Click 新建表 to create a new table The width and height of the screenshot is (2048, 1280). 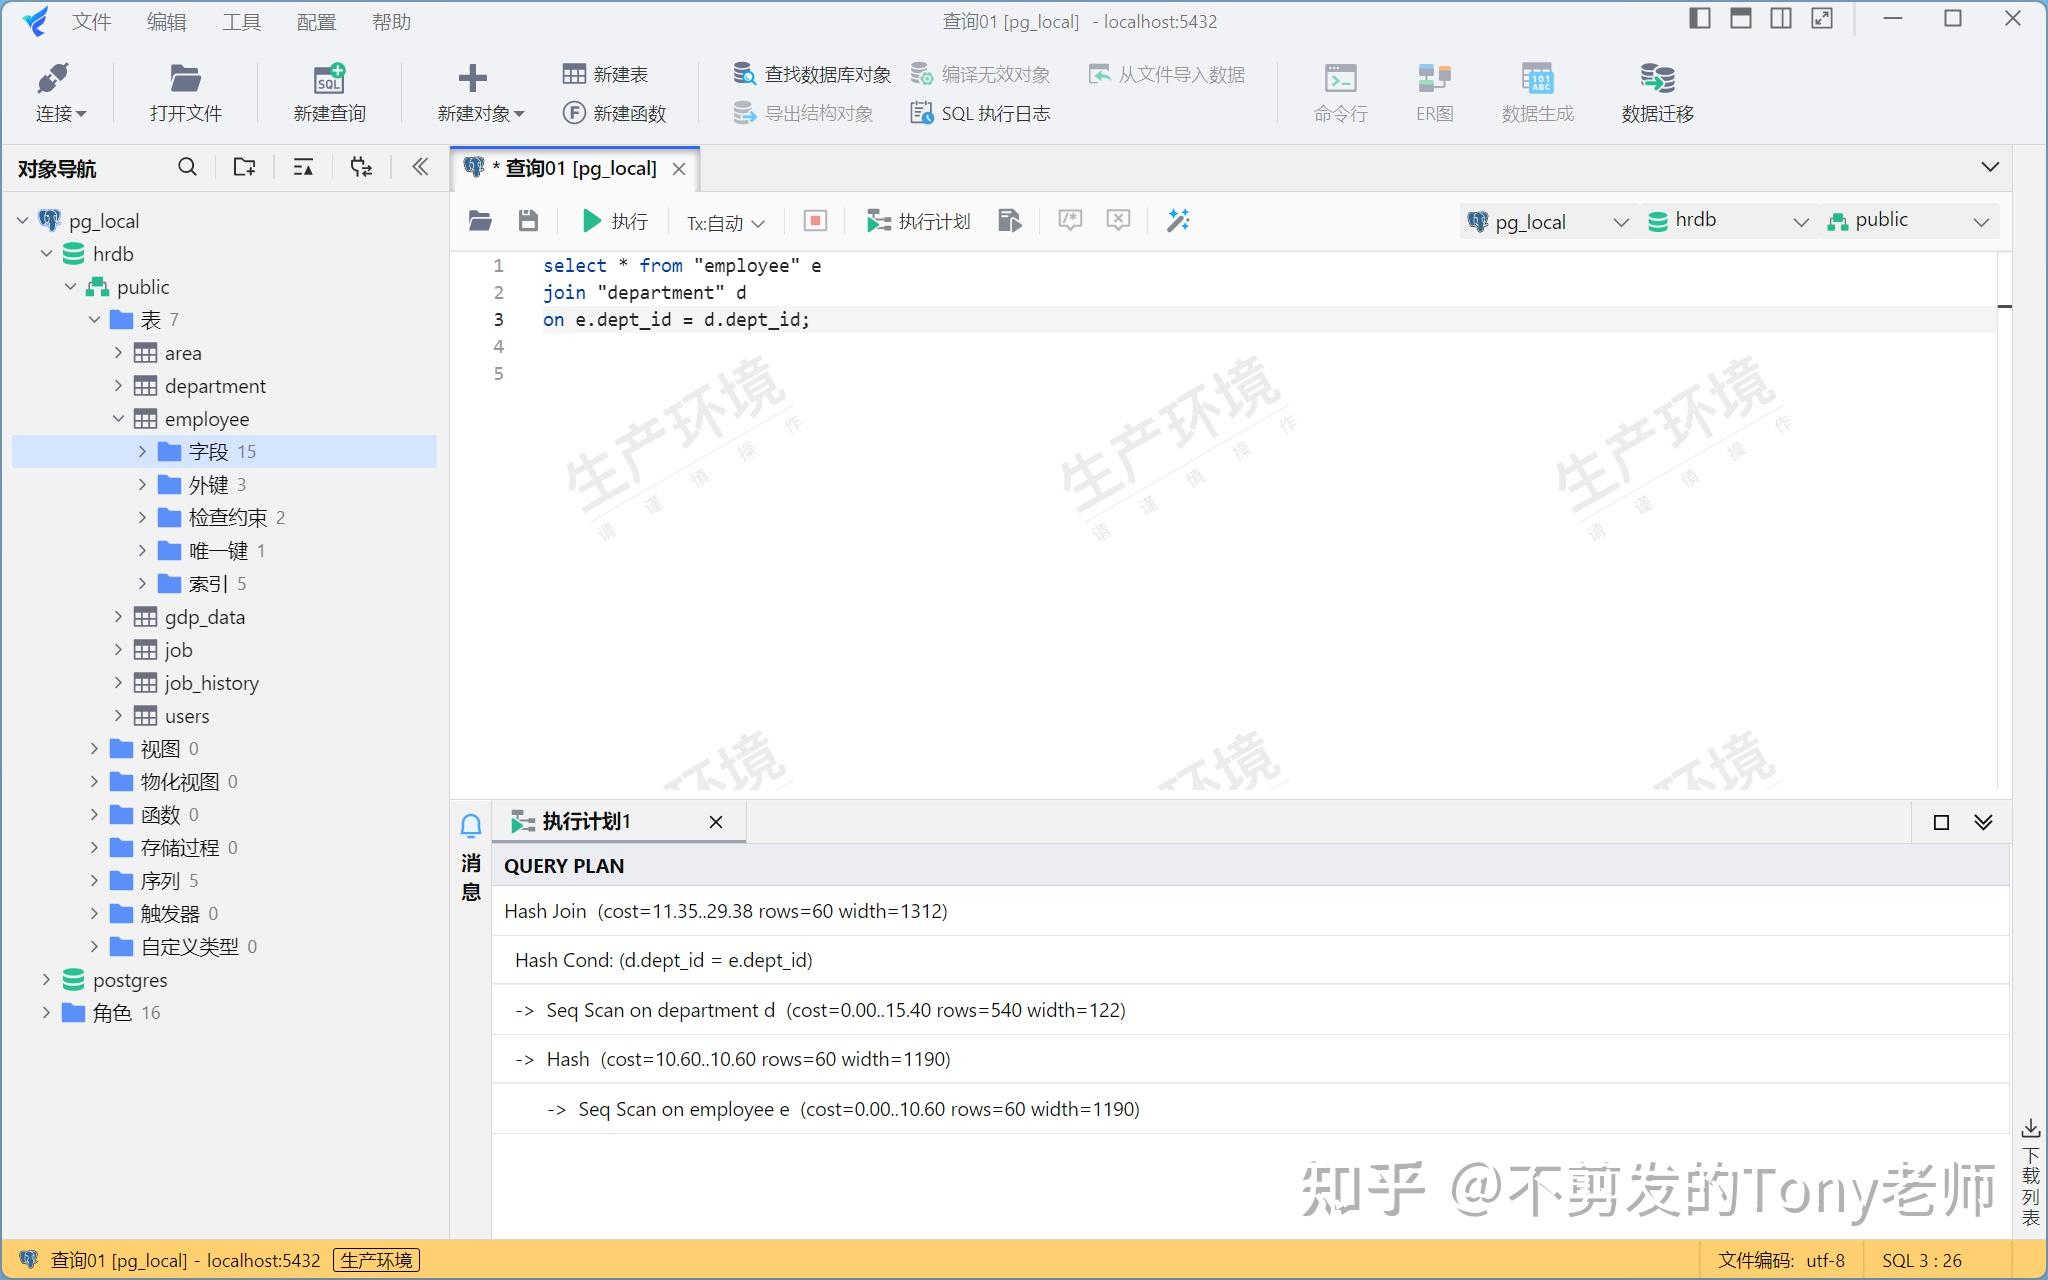(604, 72)
